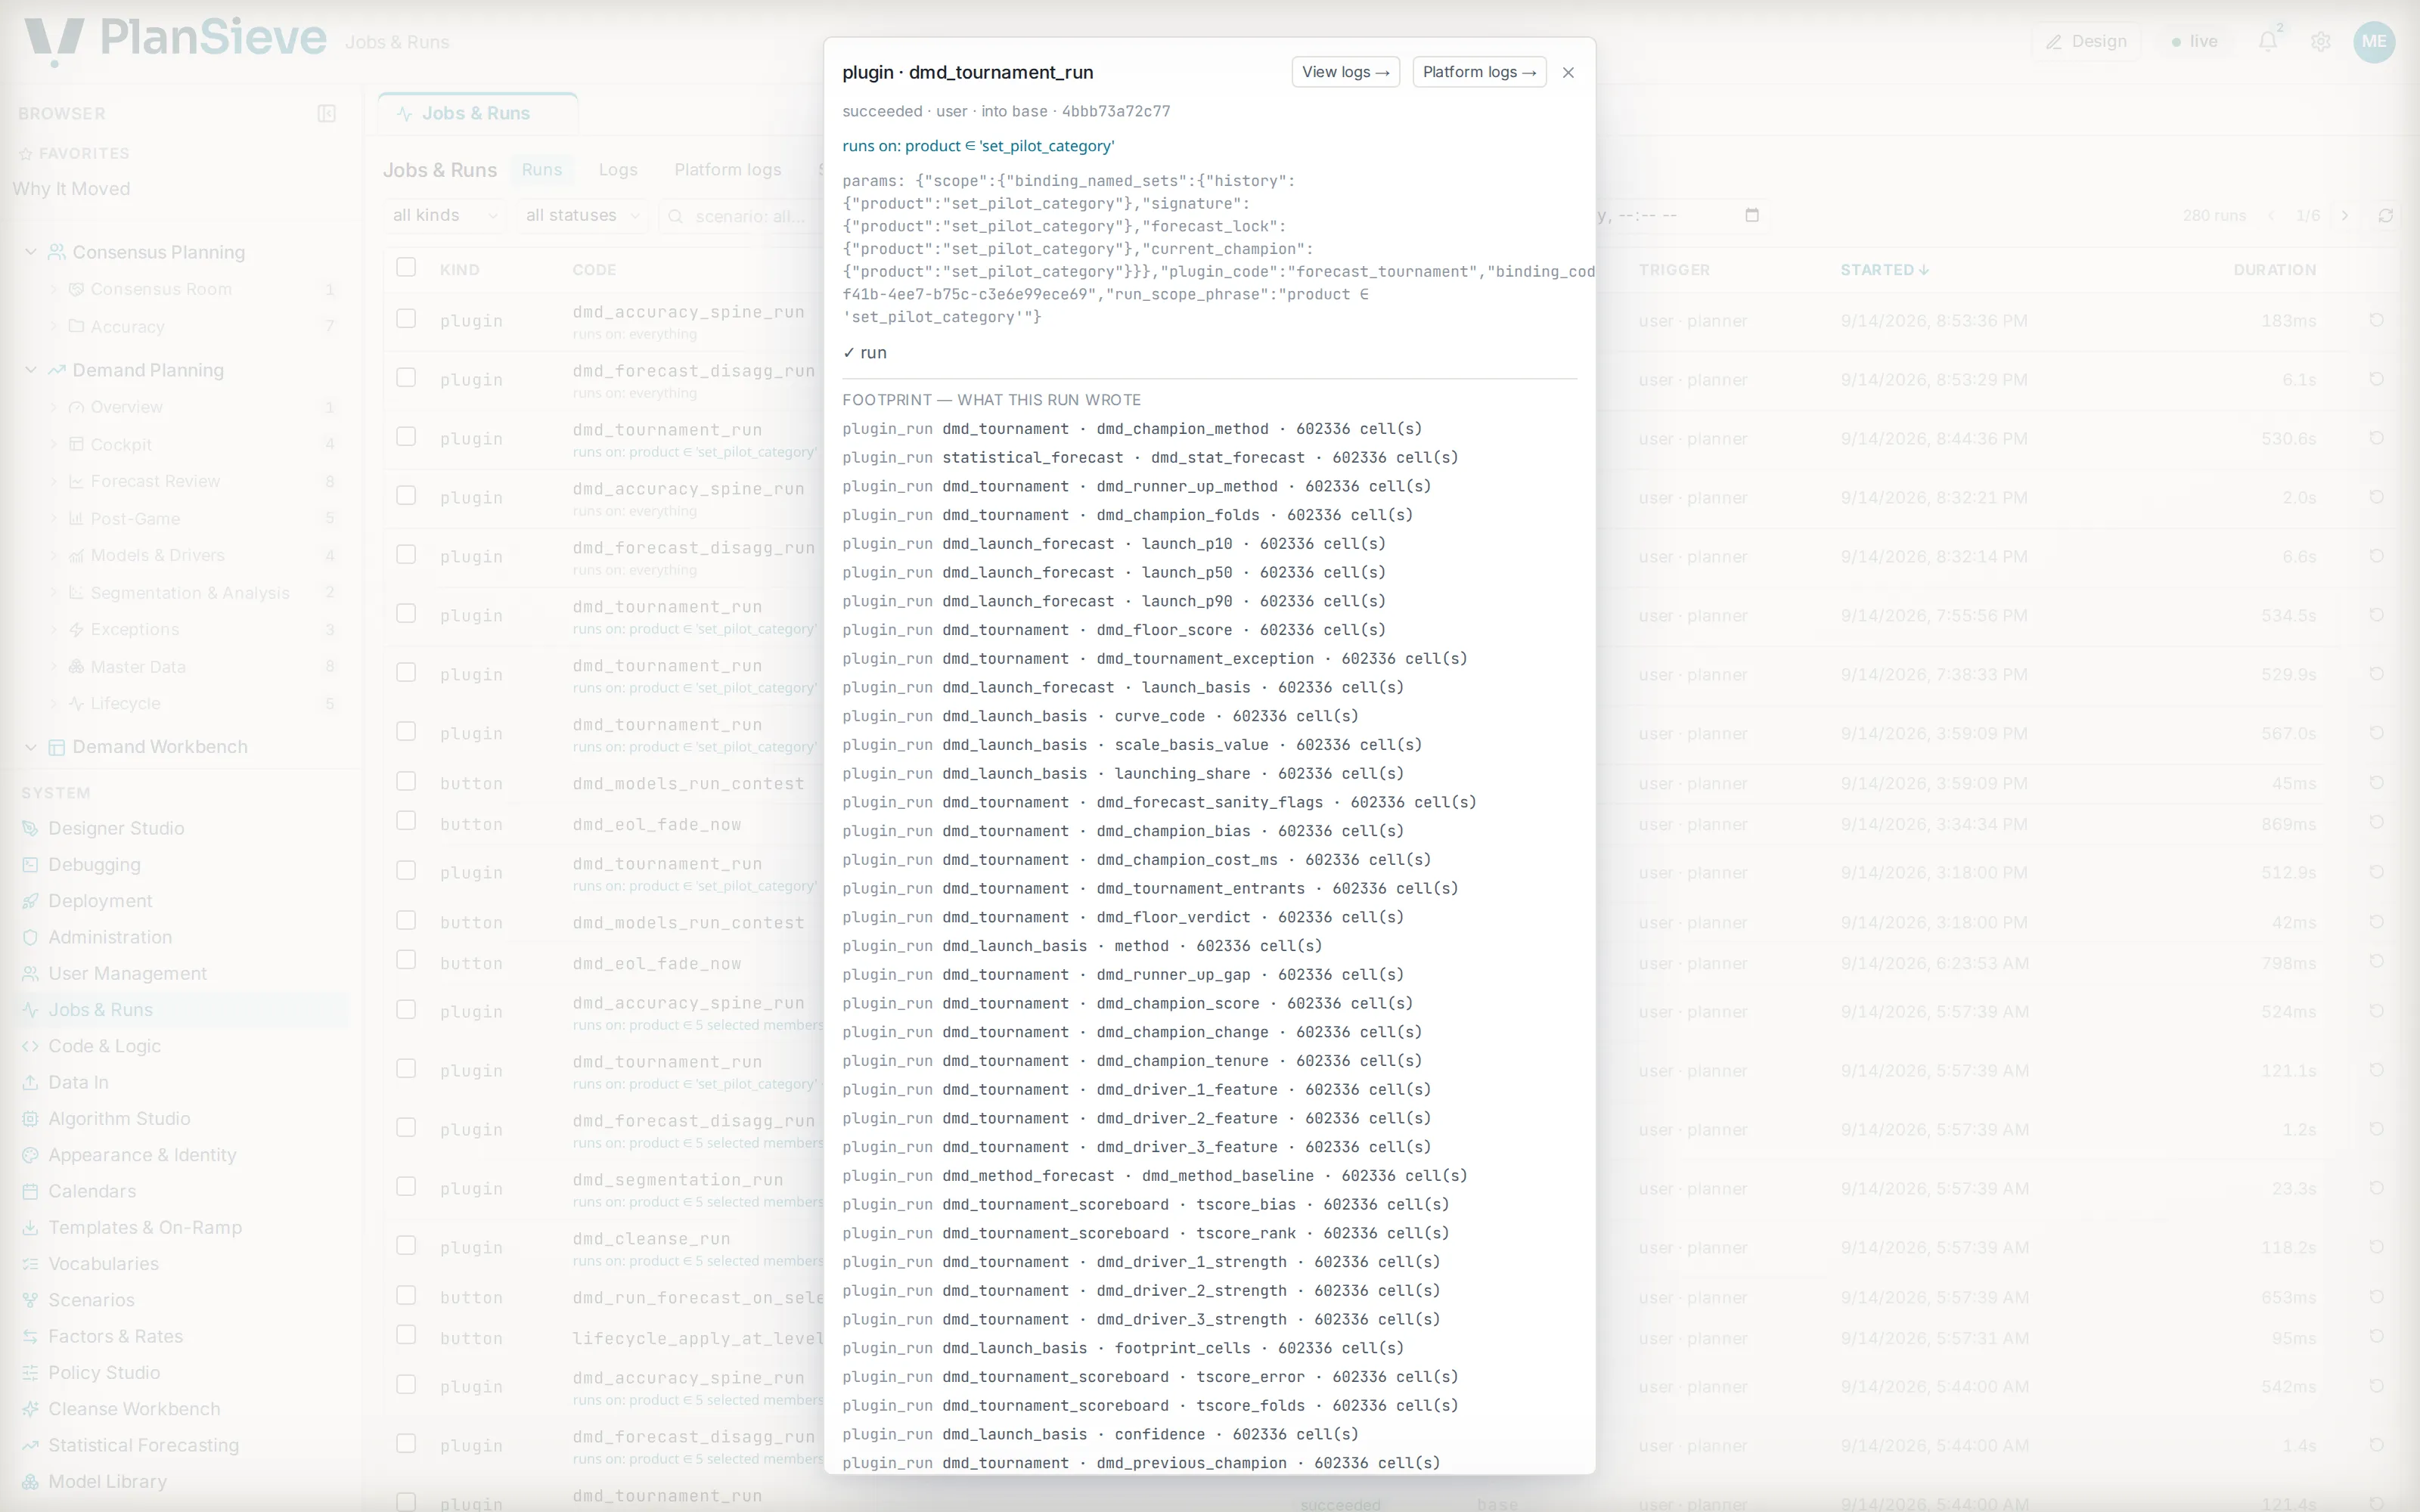Check the first dmd_forecast_disagg_run row checkbox

pyautogui.click(x=406, y=378)
